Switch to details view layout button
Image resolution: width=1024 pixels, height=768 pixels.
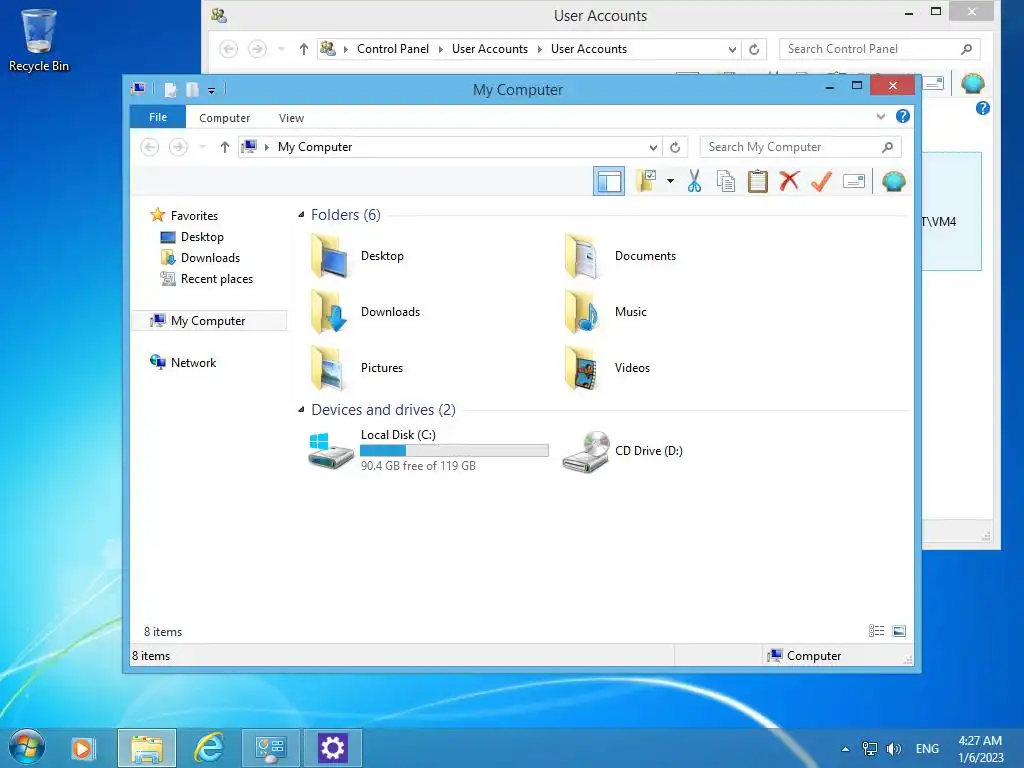[x=876, y=631]
